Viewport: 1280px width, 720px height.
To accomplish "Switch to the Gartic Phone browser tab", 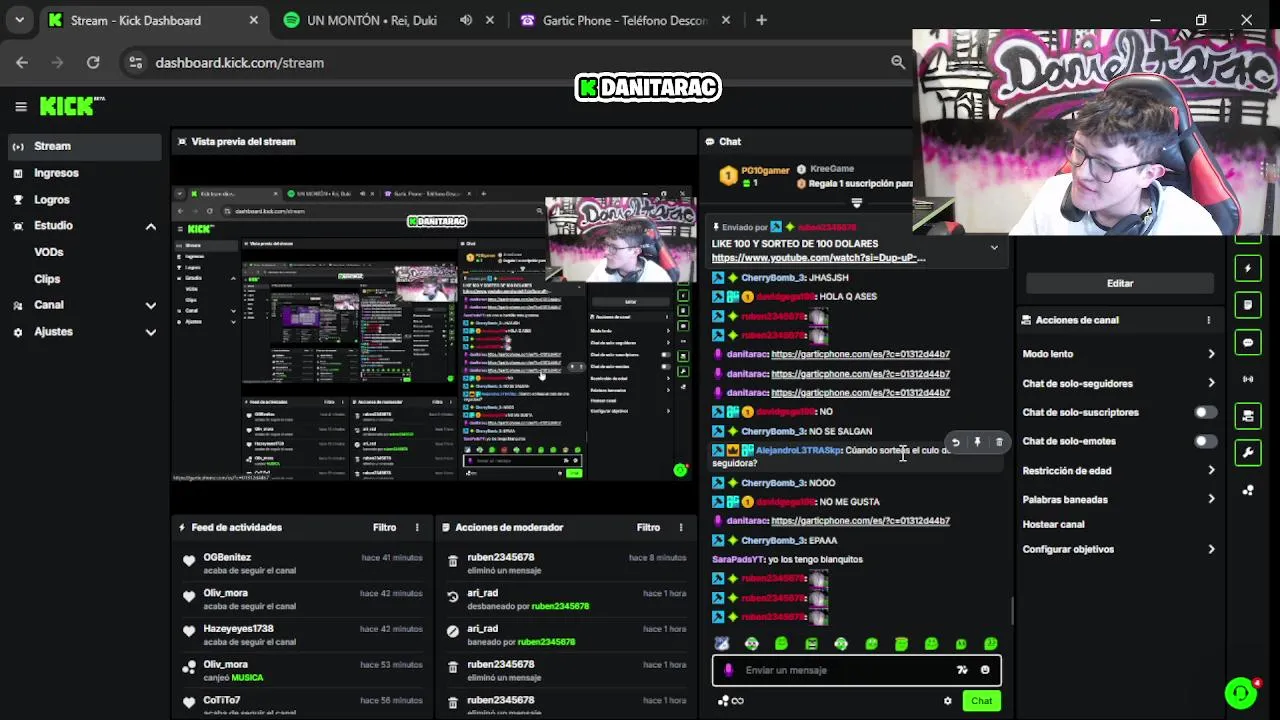I will pos(625,20).
